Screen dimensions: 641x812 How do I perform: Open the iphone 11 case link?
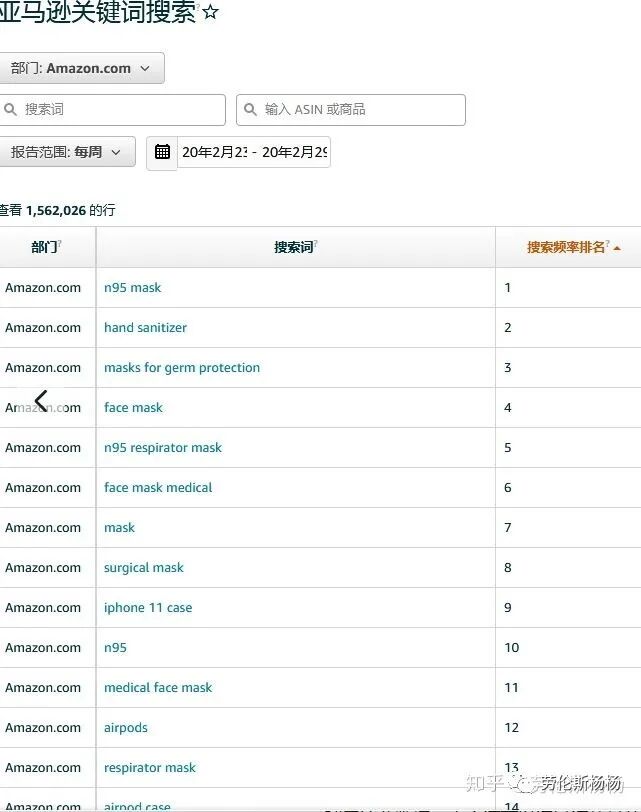point(148,607)
